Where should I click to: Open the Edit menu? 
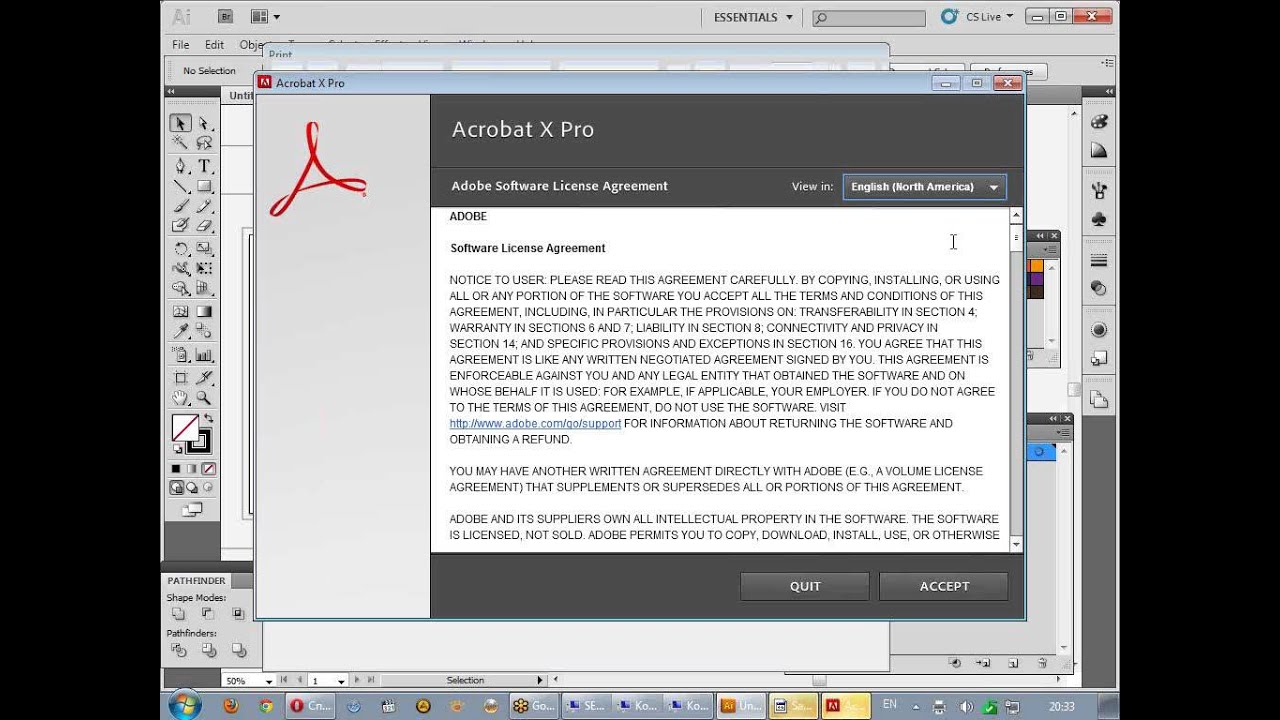tap(214, 45)
